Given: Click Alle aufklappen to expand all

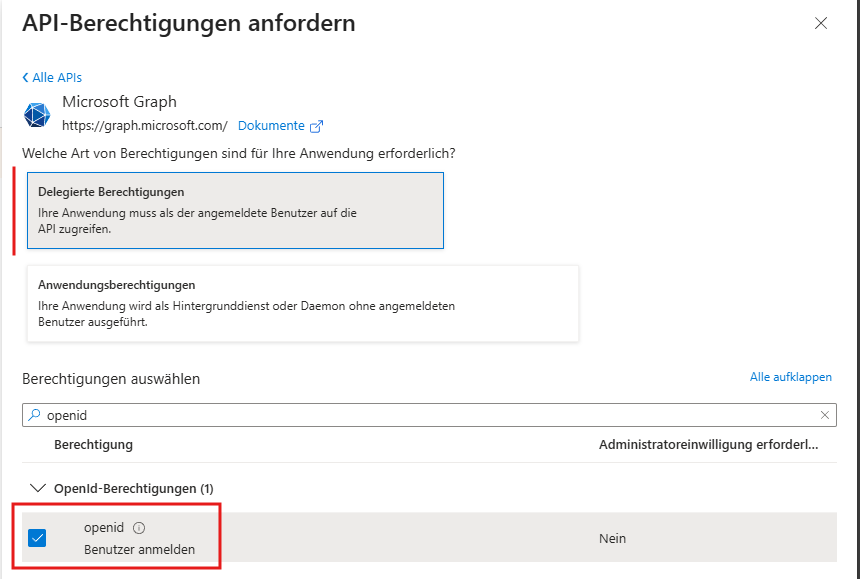Looking at the screenshot, I should coord(790,377).
